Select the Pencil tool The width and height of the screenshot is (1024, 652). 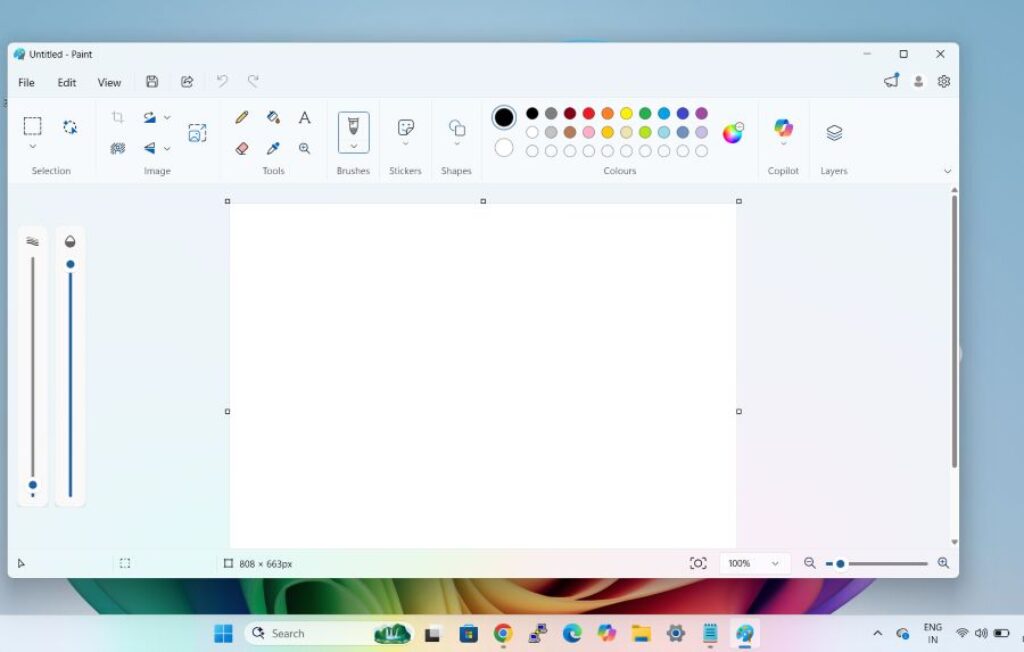[242, 118]
